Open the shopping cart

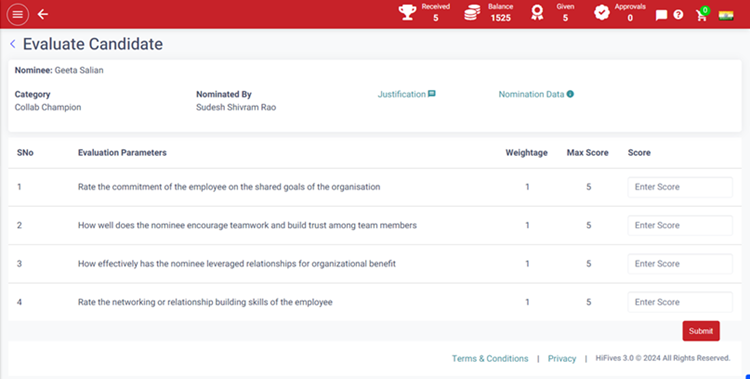click(x=702, y=15)
